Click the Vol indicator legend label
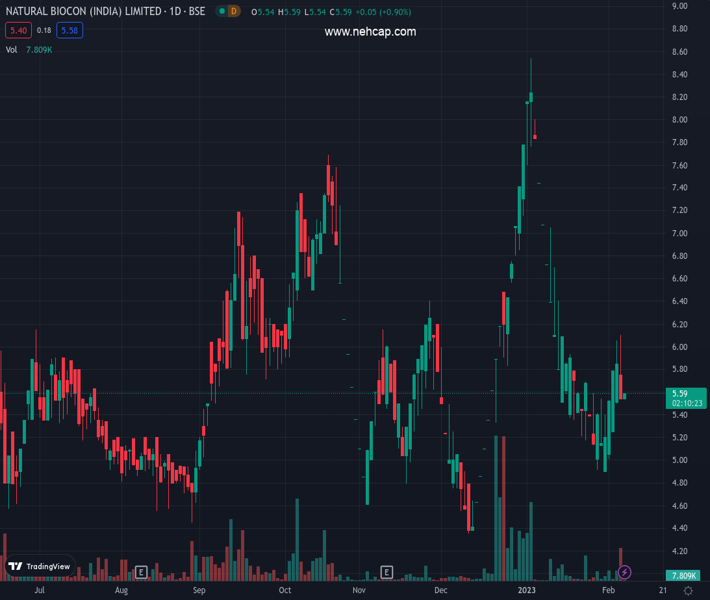Image resolution: width=710 pixels, height=600 pixels. click(x=11, y=49)
